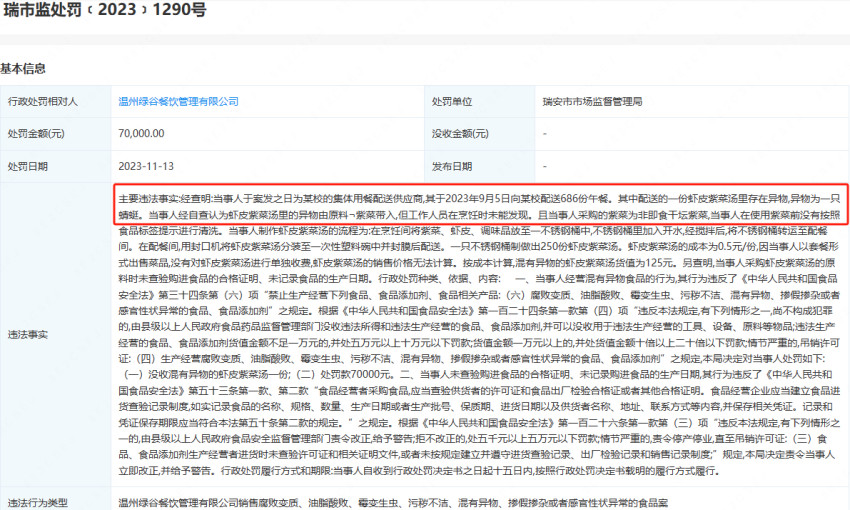The image size is (850, 510).
Task: Click the 发布日期 label cell
Action: click(x=451, y=166)
